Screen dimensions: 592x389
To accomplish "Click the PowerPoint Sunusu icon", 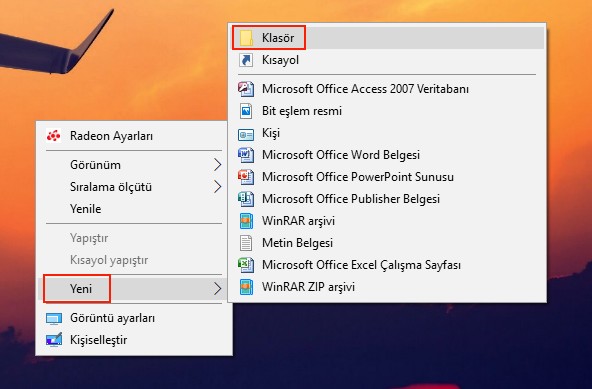I will pyautogui.click(x=246, y=177).
